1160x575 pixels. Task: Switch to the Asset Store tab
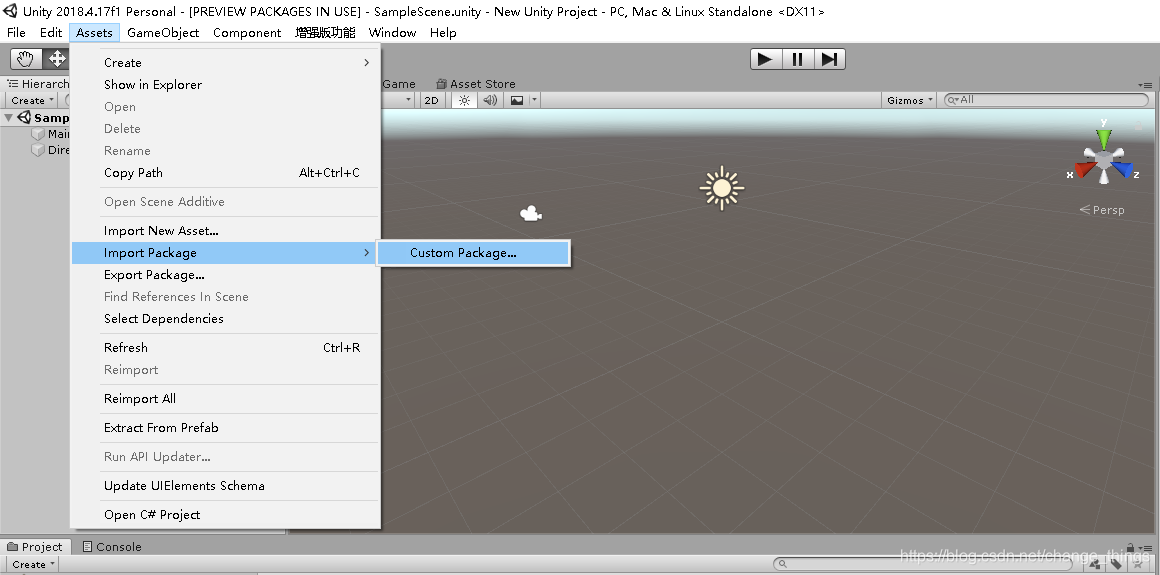pyautogui.click(x=476, y=84)
